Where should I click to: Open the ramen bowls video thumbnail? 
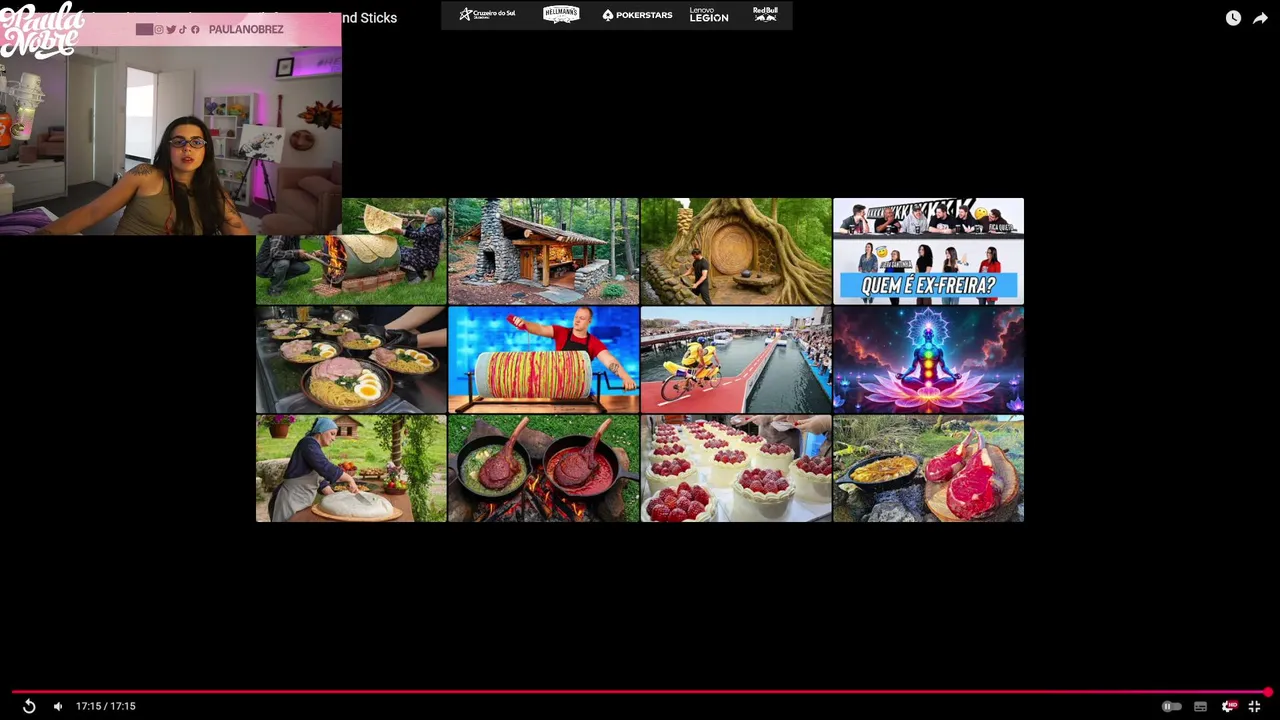[x=351, y=360]
